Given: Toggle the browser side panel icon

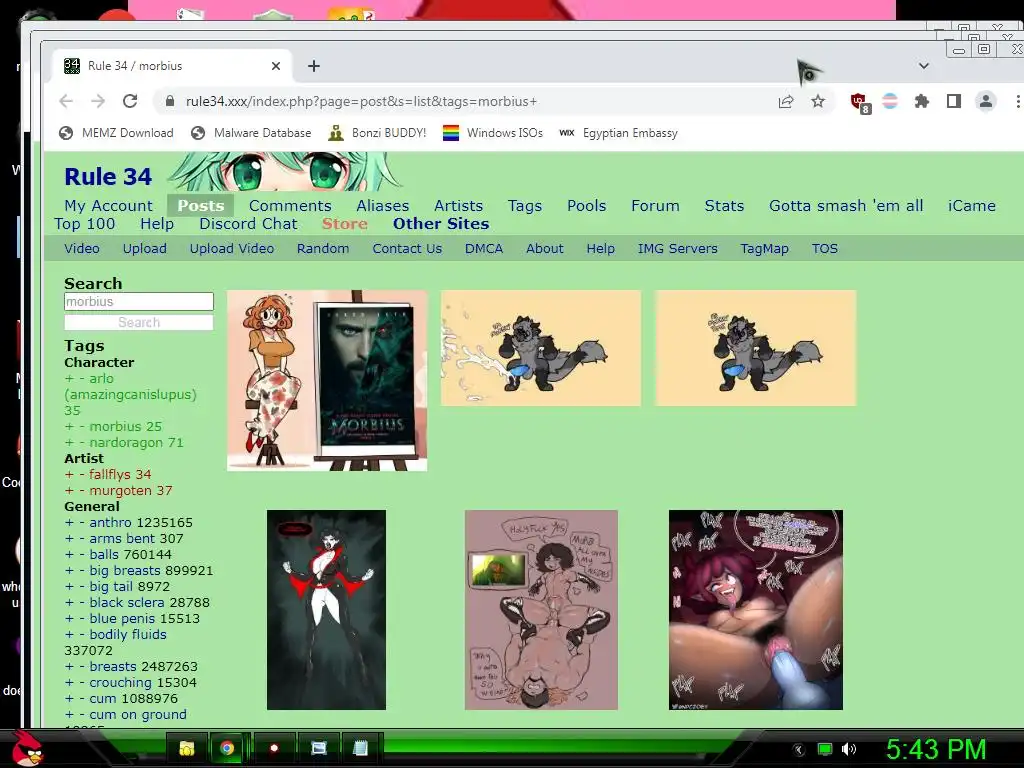Looking at the screenshot, I should tap(953, 101).
